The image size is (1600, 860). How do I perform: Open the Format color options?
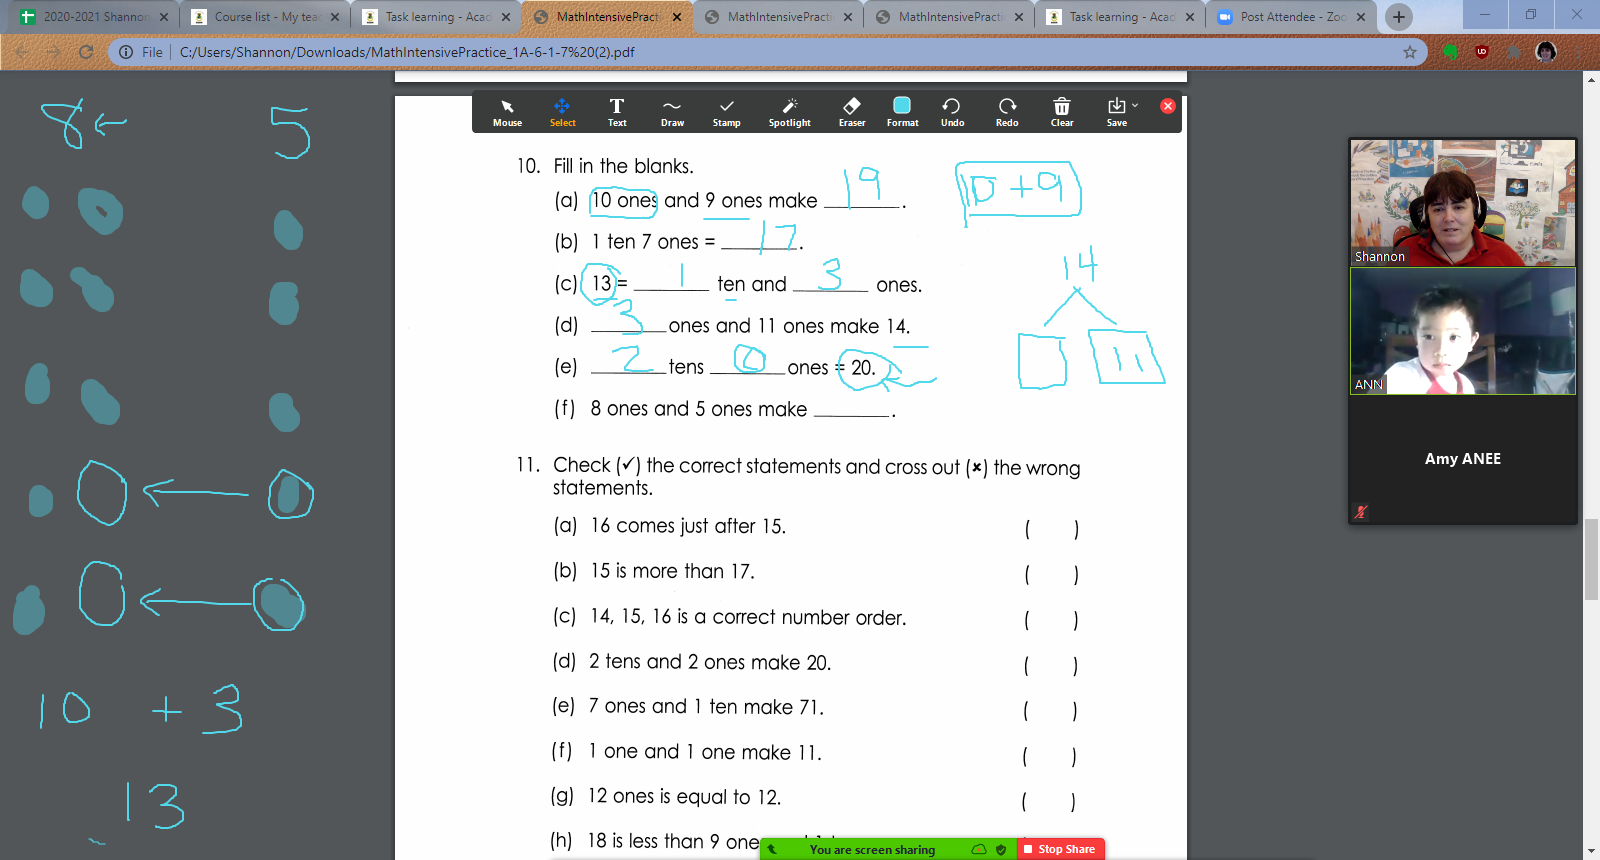(902, 113)
